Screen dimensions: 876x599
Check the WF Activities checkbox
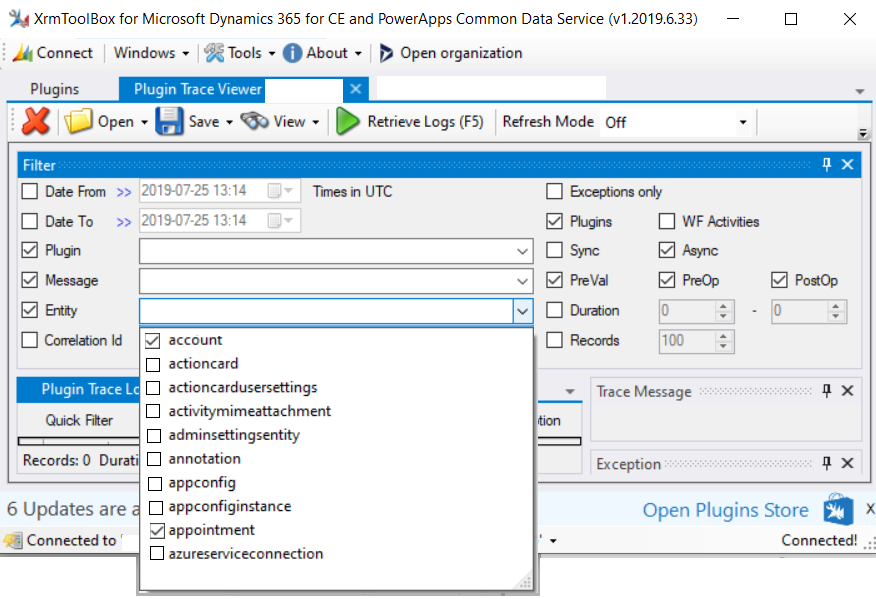click(666, 221)
